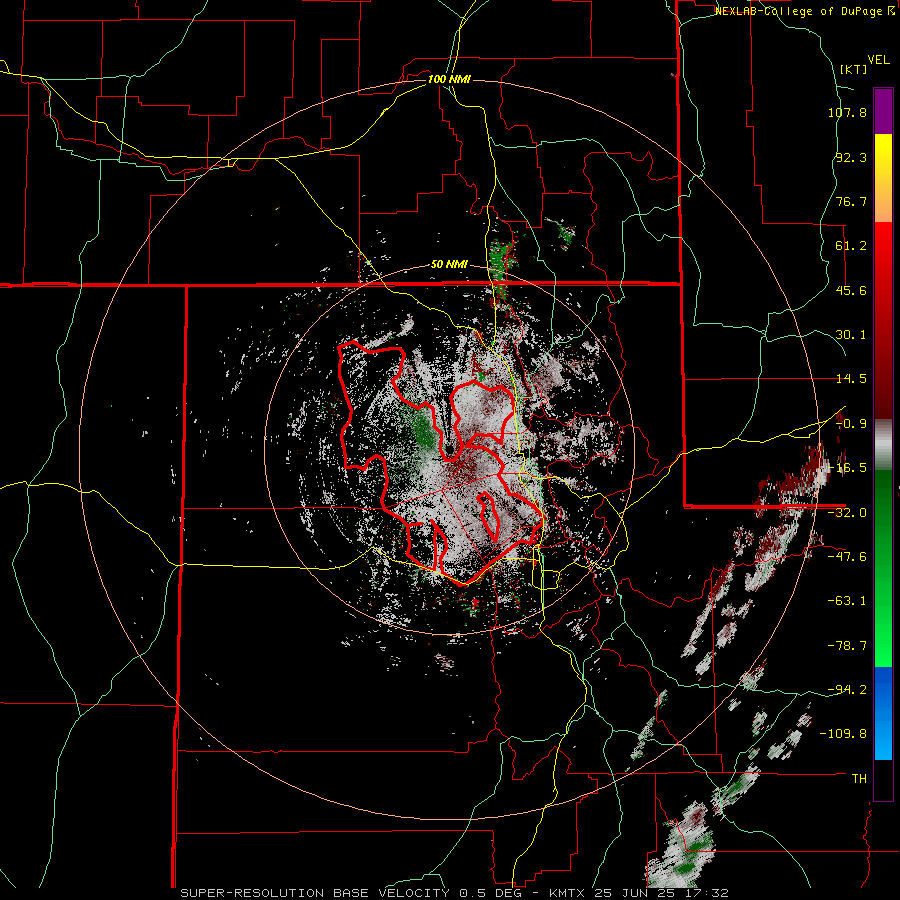The image size is (900, 900).
Task: Select the -109.8 scale label
Action: 844,734
